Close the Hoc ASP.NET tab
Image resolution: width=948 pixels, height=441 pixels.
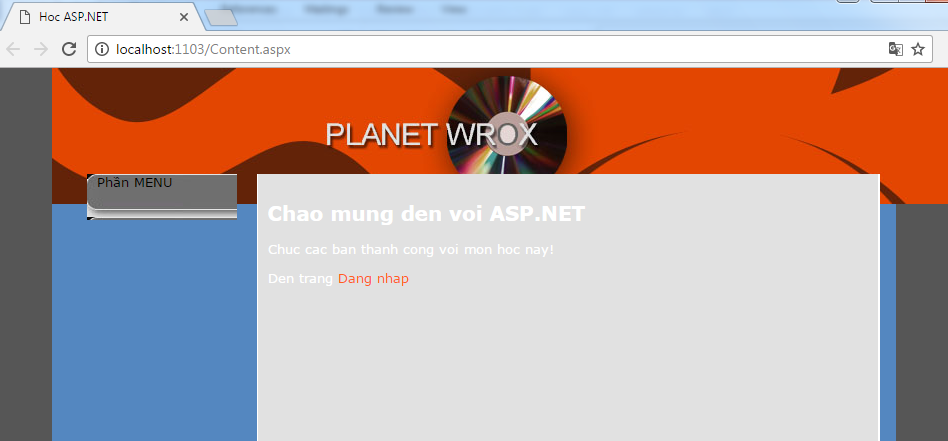tap(184, 17)
